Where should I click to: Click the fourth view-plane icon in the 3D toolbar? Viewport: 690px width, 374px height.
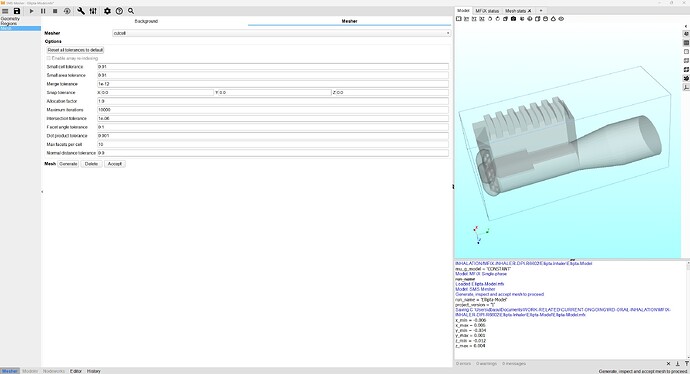(x=482, y=19)
